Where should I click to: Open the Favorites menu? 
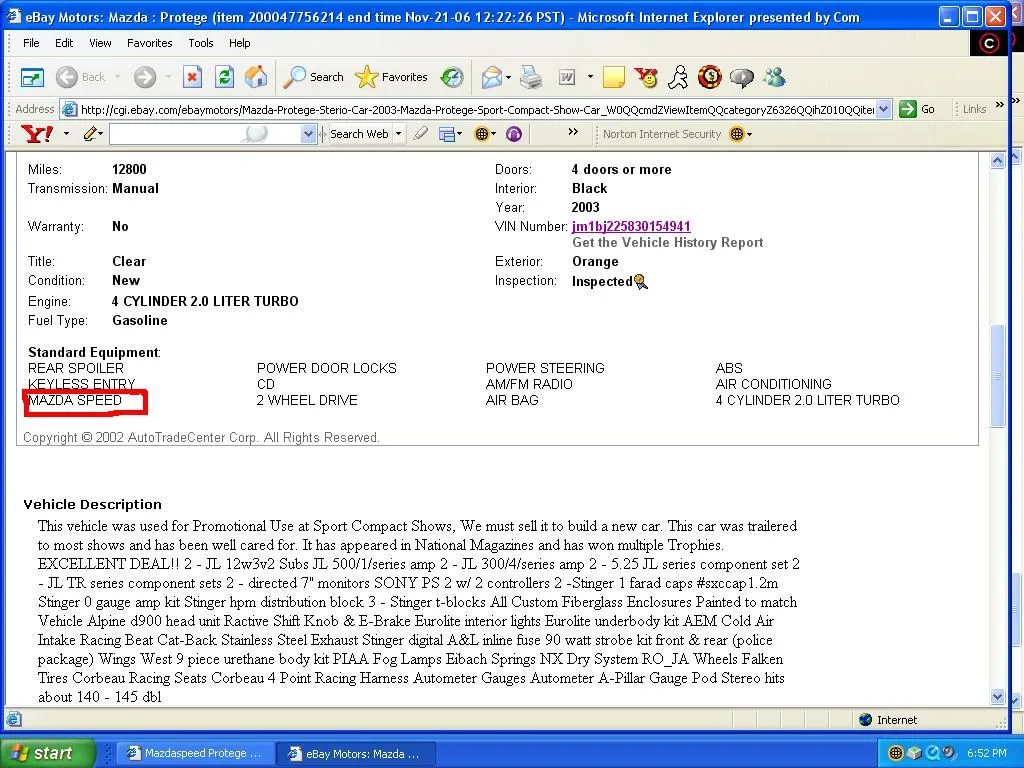pos(149,43)
